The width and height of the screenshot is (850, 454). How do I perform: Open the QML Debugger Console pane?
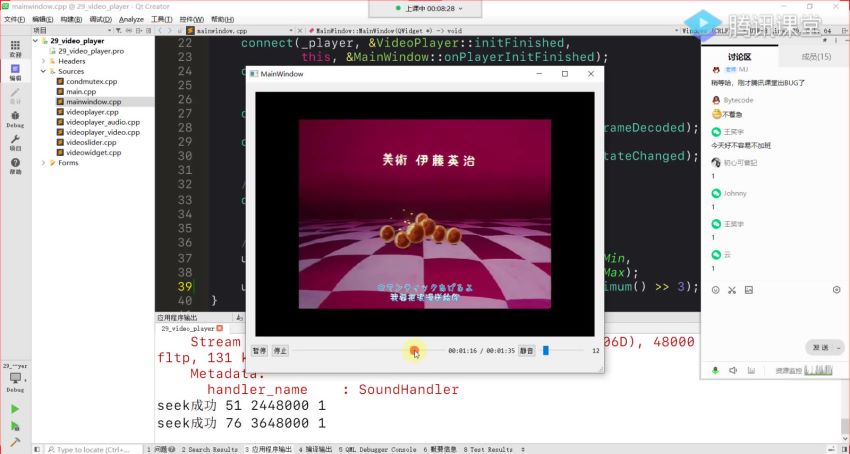(x=378, y=449)
